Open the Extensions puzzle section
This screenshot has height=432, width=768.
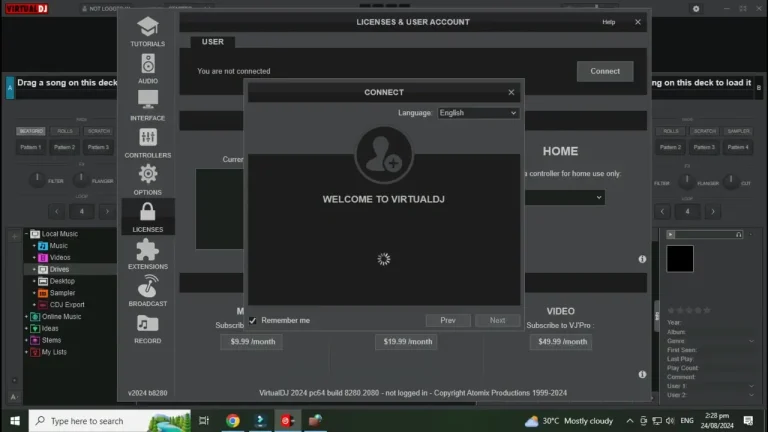147,254
